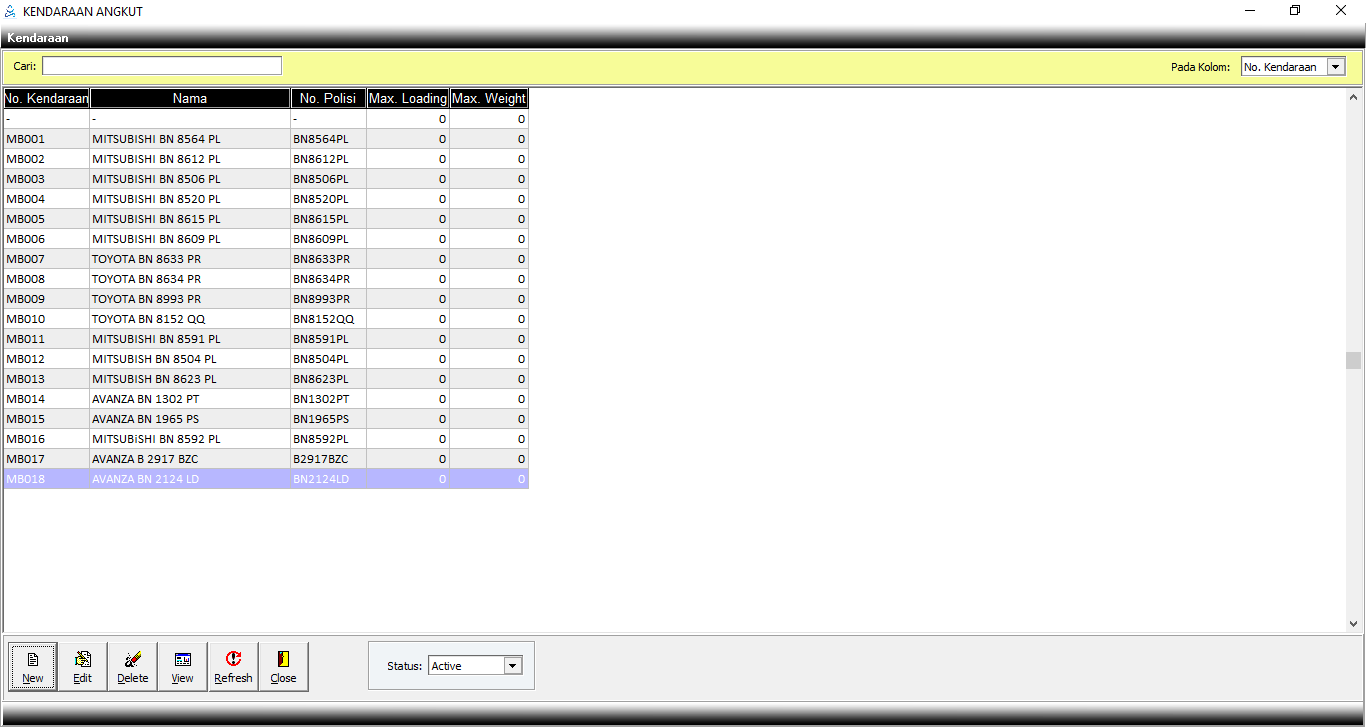Image resolution: width=1366 pixels, height=728 pixels.
Task: Click the Max. Loading column header
Action: pos(407,98)
